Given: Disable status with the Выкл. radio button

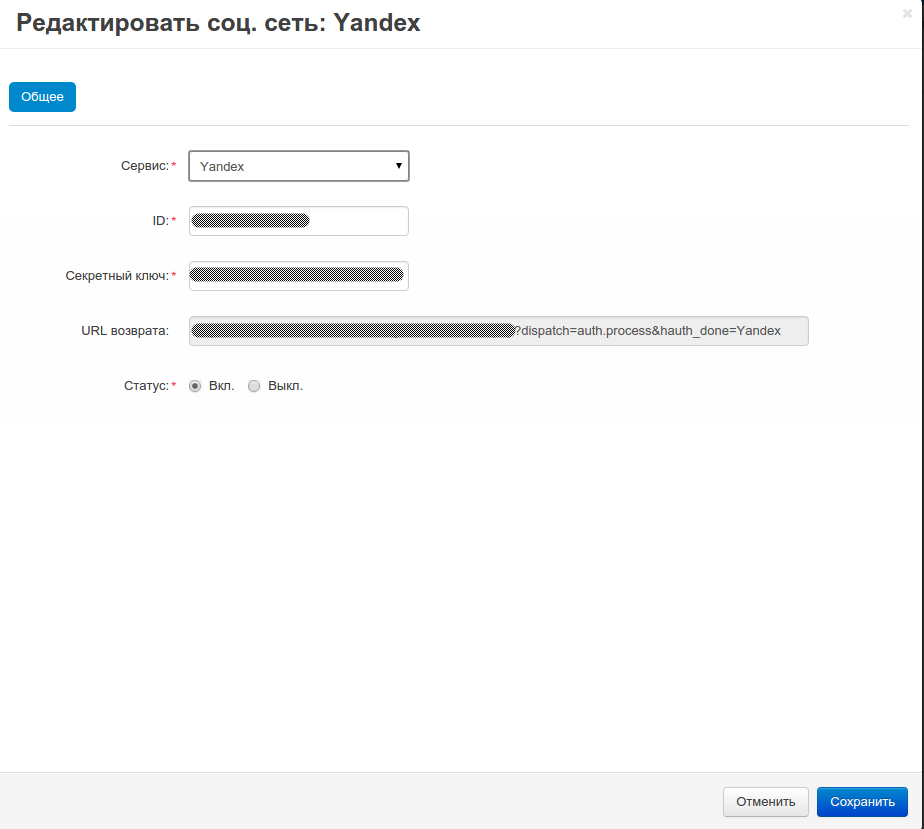Looking at the screenshot, I should [254, 386].
